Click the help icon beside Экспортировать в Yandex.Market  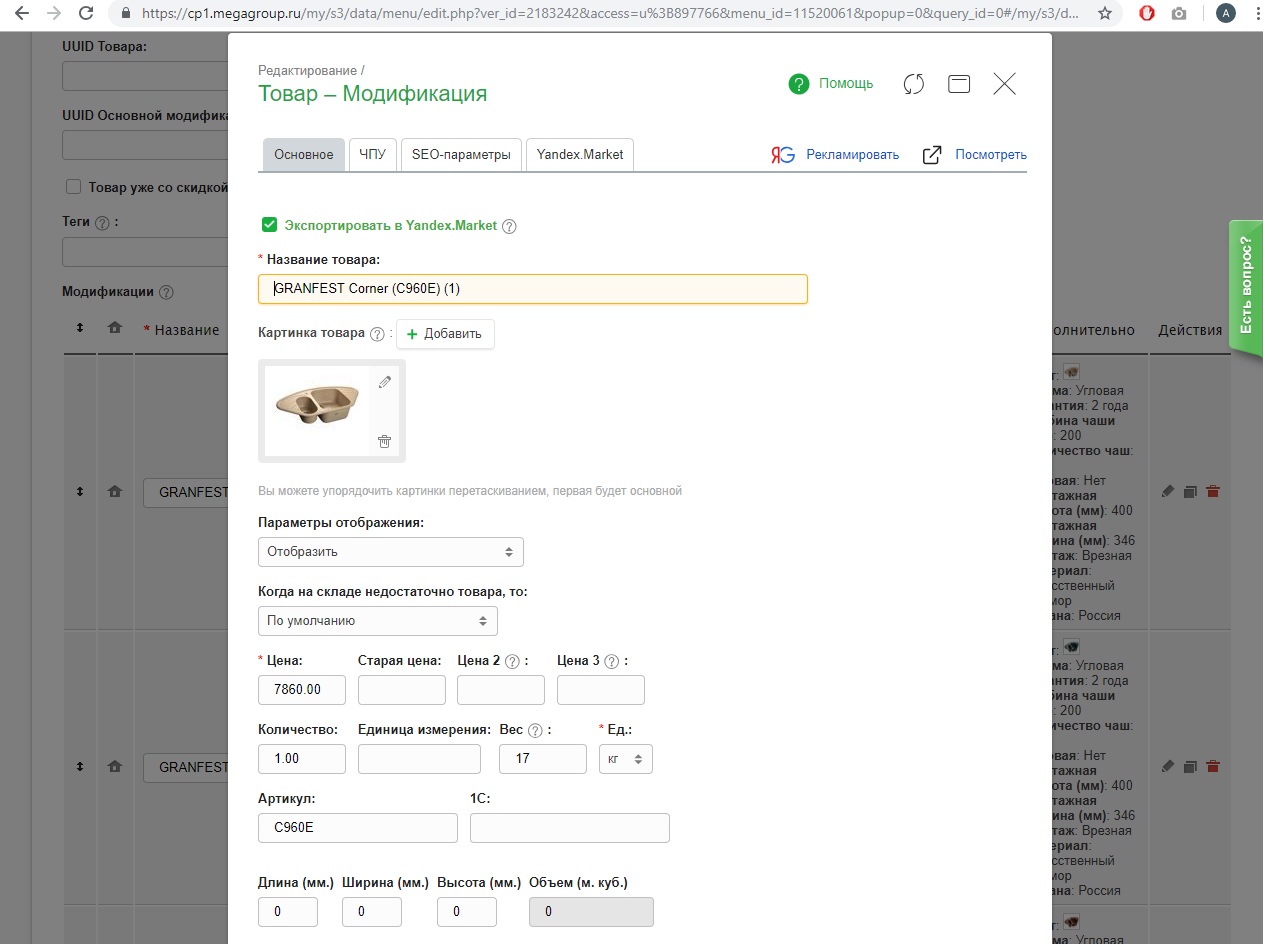click(x=509, y=226)
